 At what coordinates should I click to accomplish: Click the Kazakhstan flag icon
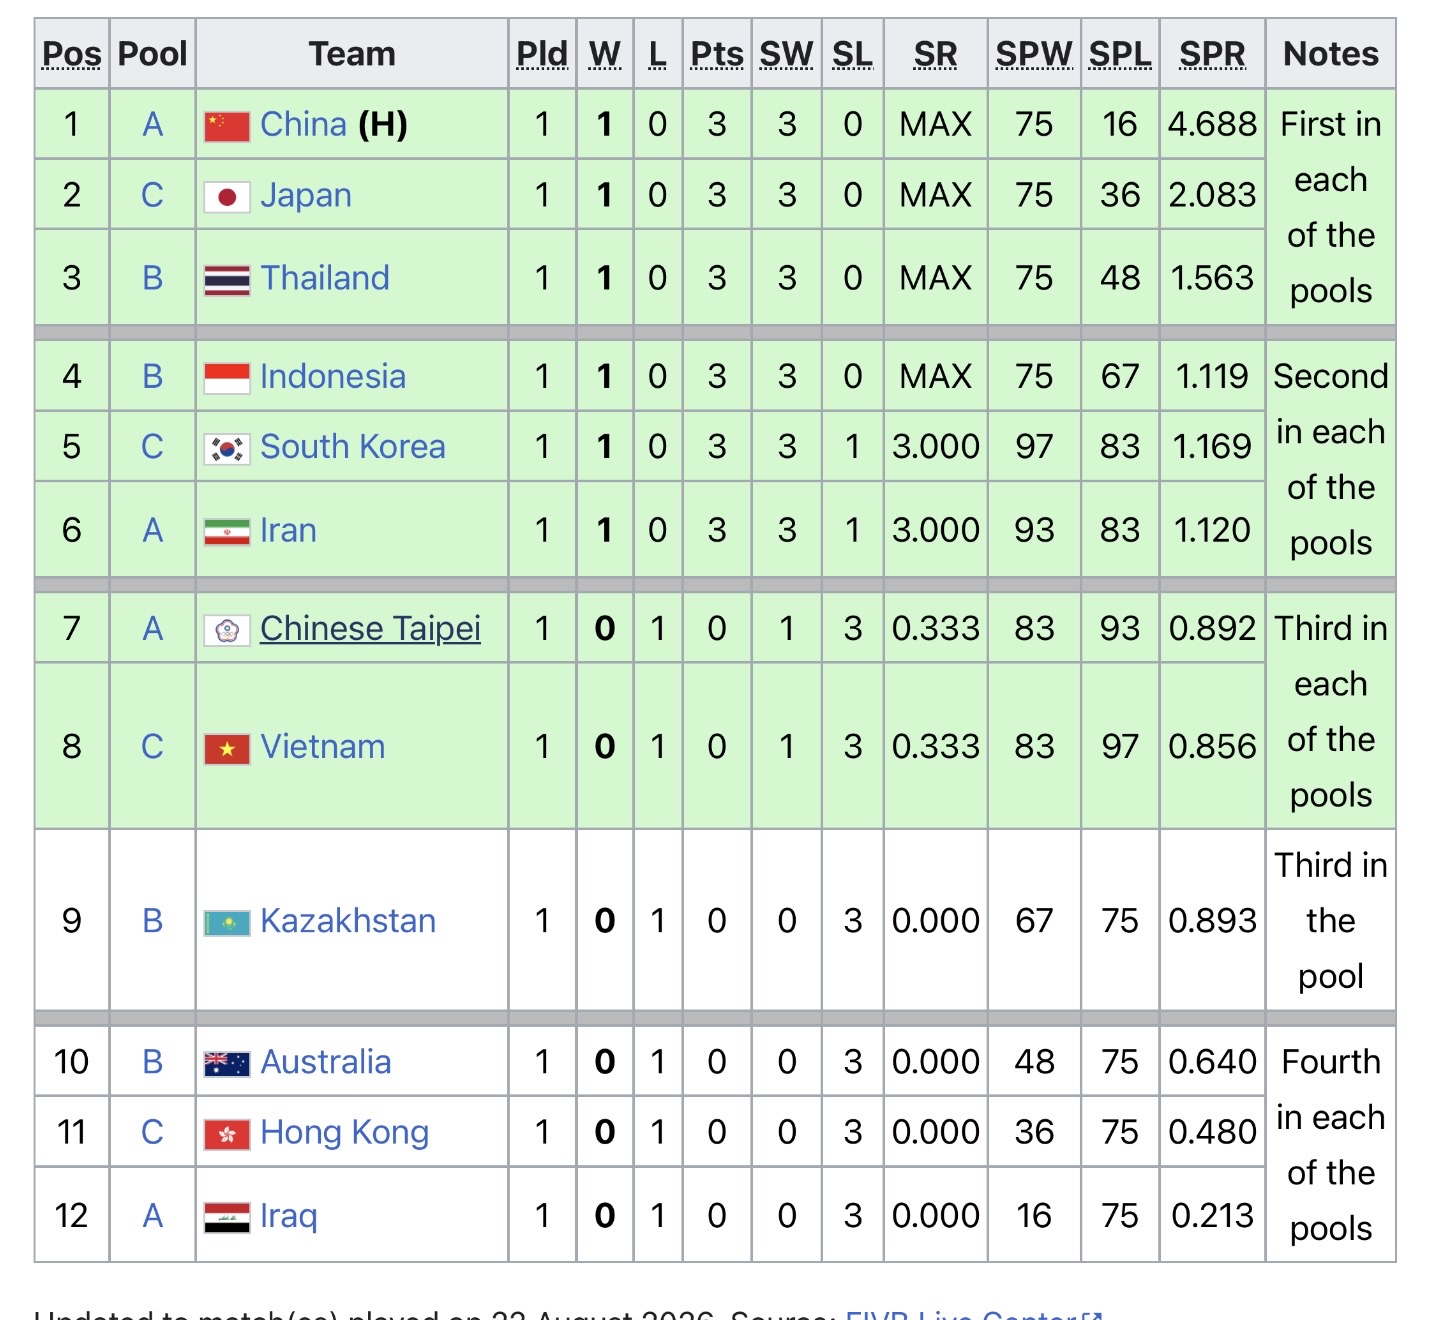pos(227,922)
